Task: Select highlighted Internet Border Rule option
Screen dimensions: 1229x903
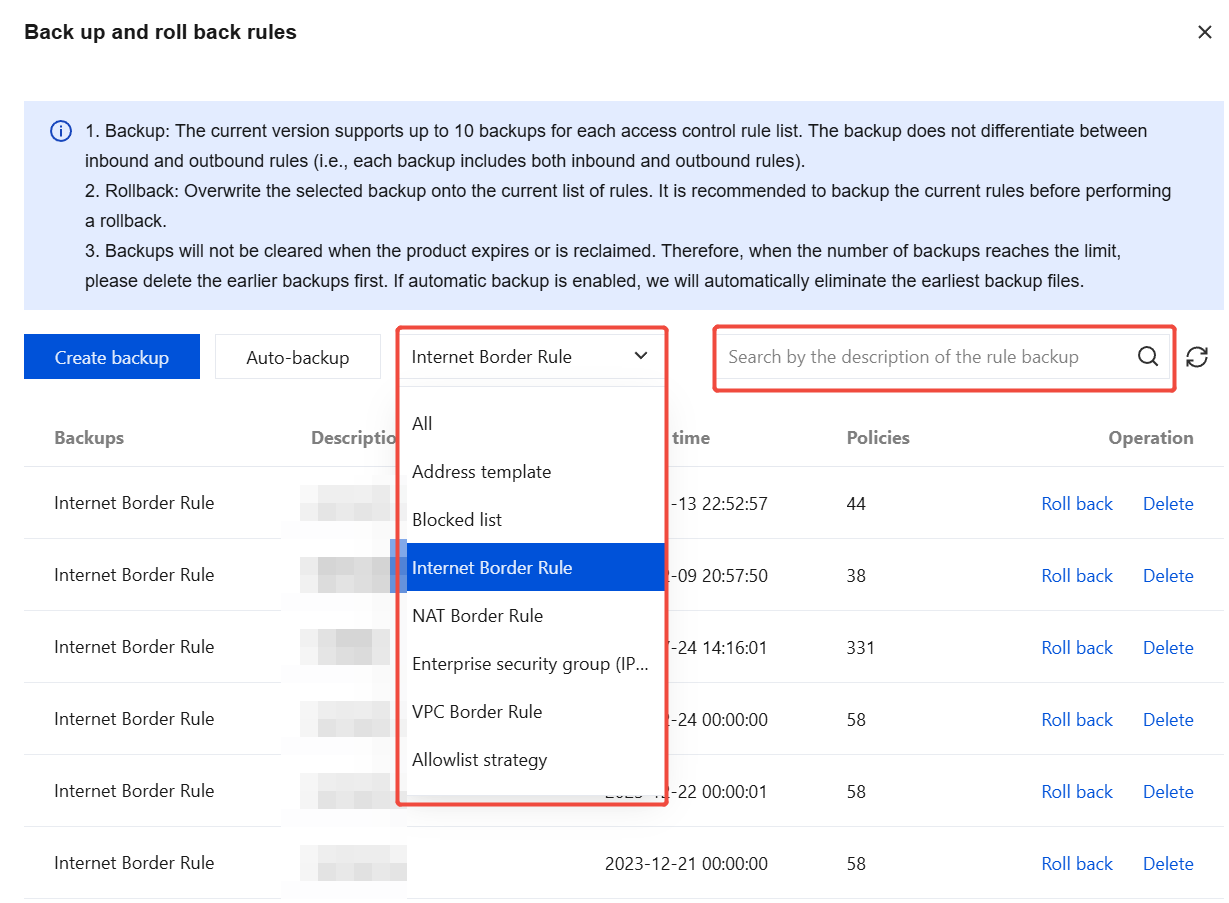Action: coord(492,568)
